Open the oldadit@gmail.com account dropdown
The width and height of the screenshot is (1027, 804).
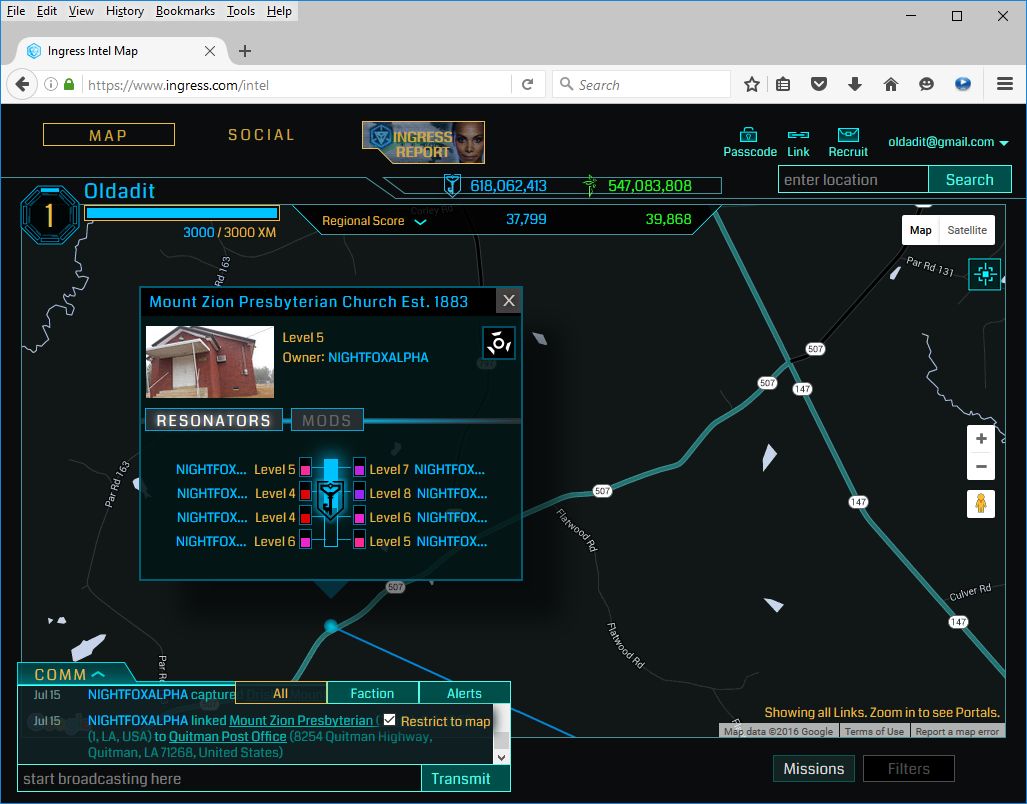[x=948, y=143]
